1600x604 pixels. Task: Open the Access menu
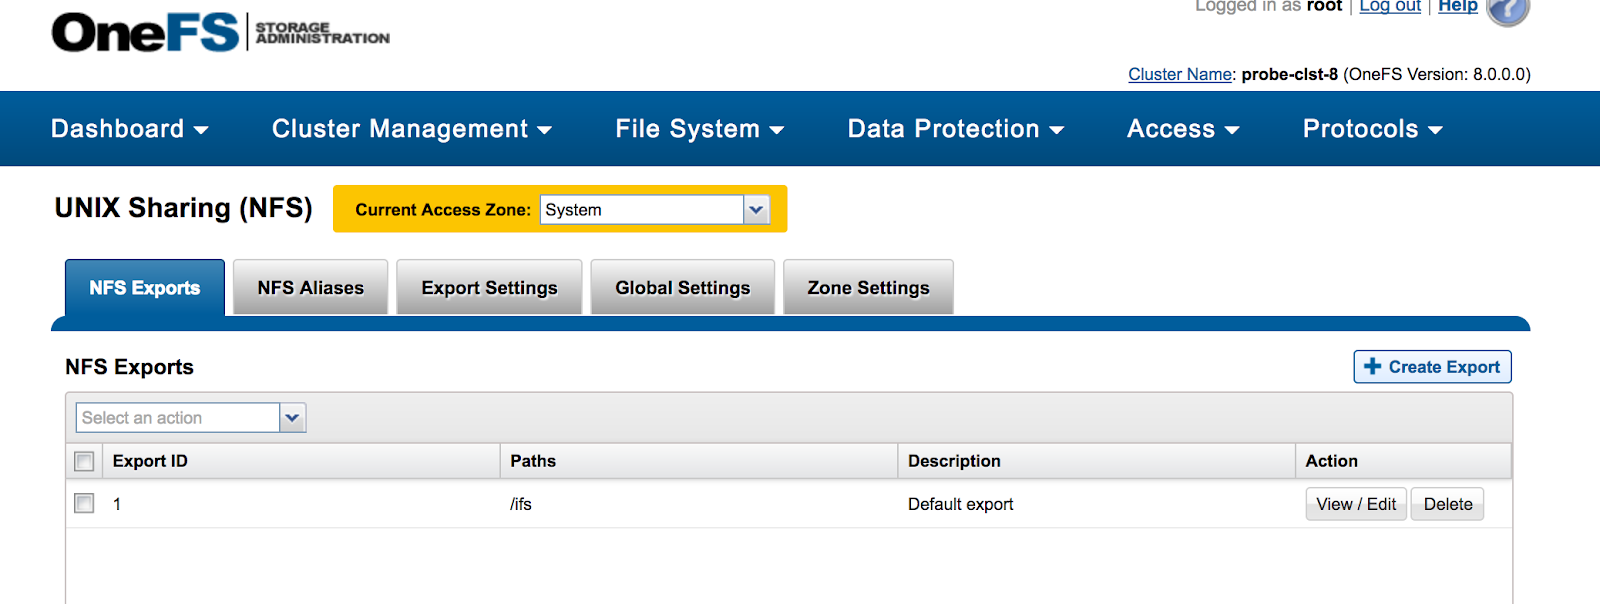coord(1183,129)
